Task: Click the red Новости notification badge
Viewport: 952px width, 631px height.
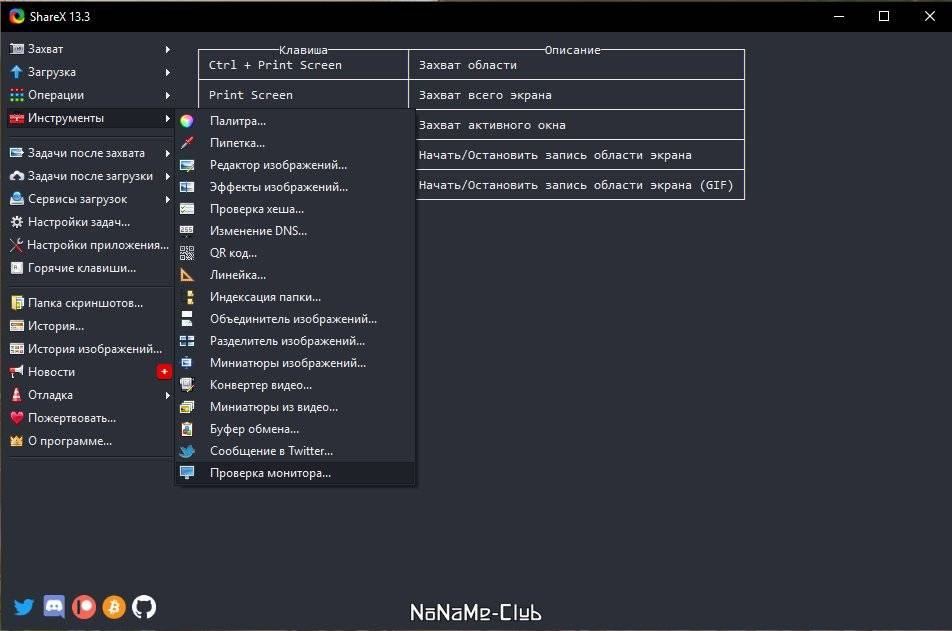Action: click(164, 372)
